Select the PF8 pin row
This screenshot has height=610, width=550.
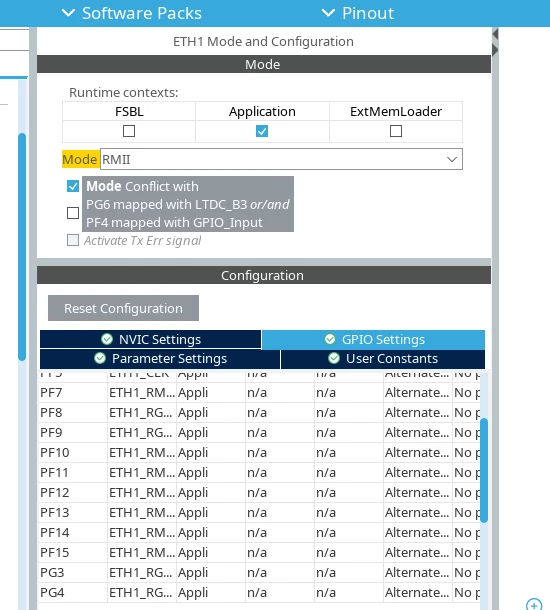[259, 412]
